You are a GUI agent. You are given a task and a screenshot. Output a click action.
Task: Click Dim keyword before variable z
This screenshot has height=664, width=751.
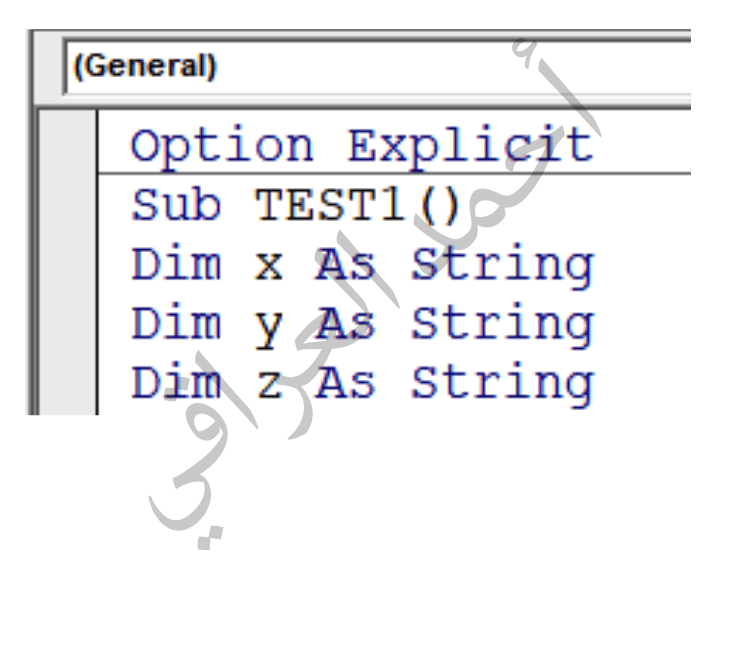[176, 382]
